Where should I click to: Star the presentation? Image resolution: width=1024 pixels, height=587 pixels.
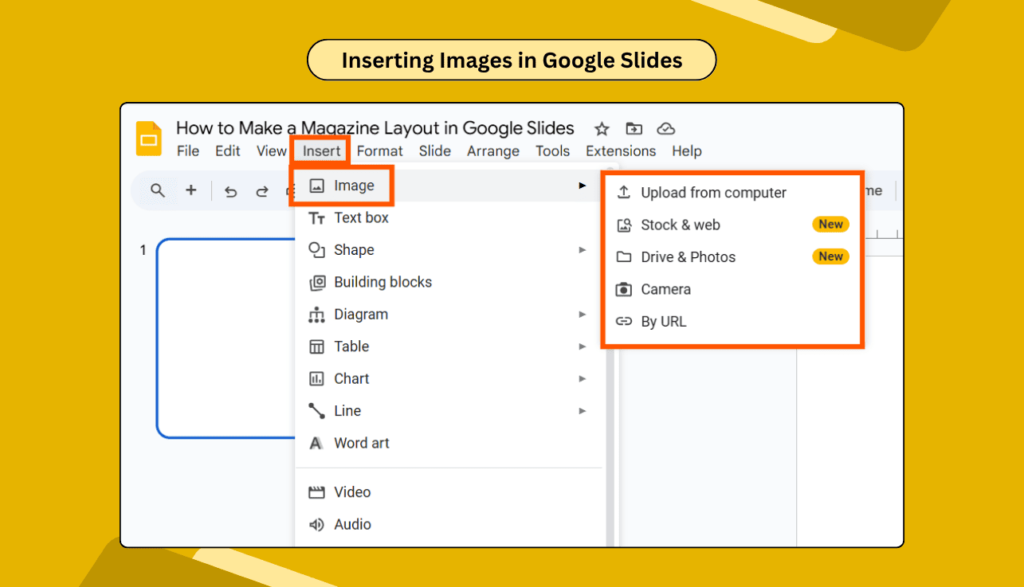click(x=601, y=128)
